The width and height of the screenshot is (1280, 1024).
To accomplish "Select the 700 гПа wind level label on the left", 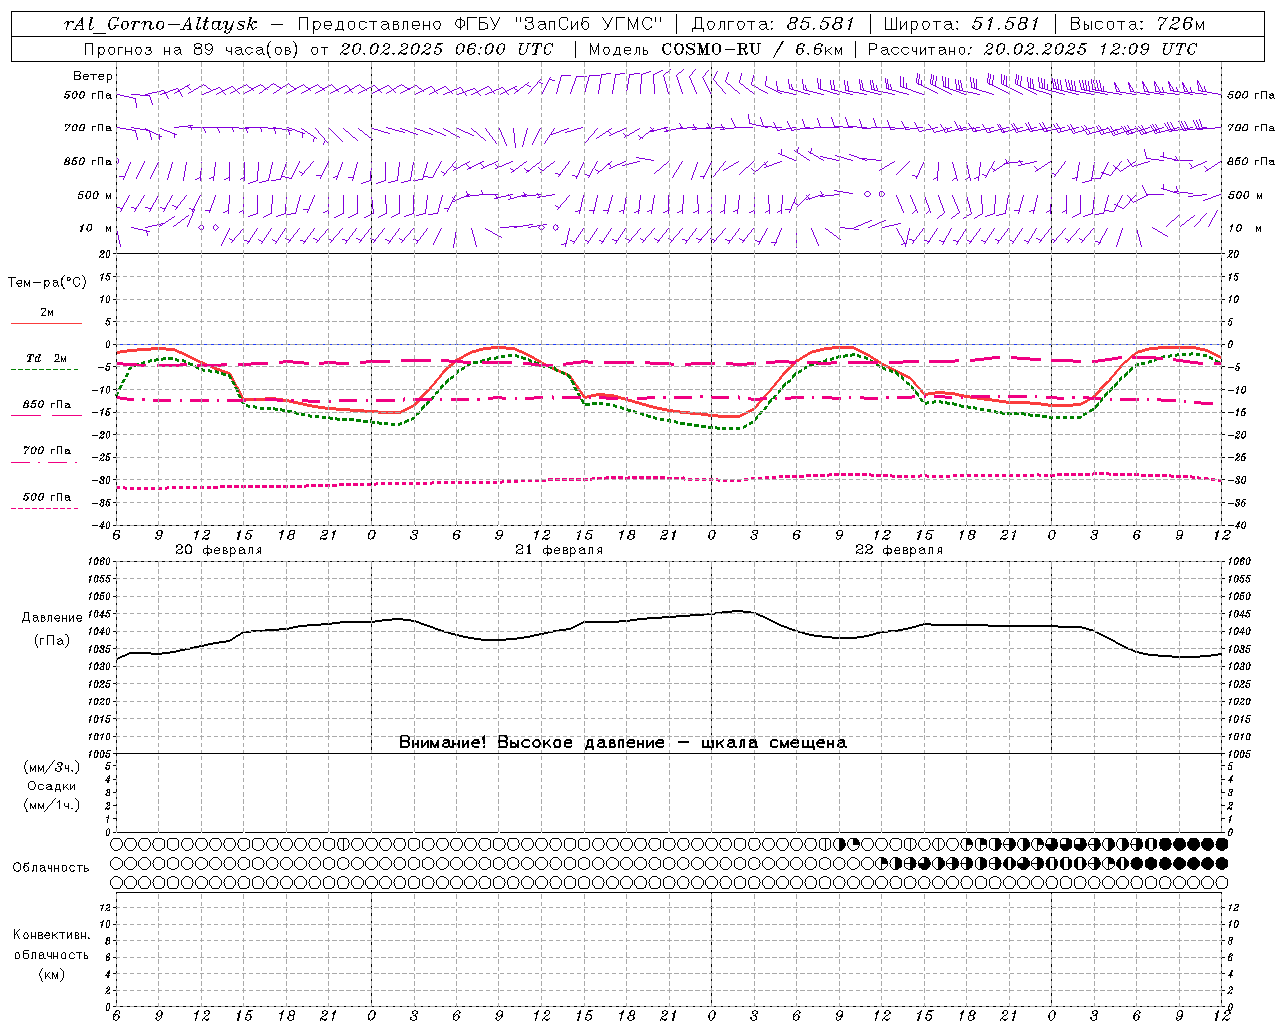I will click(x=88, y=128).
